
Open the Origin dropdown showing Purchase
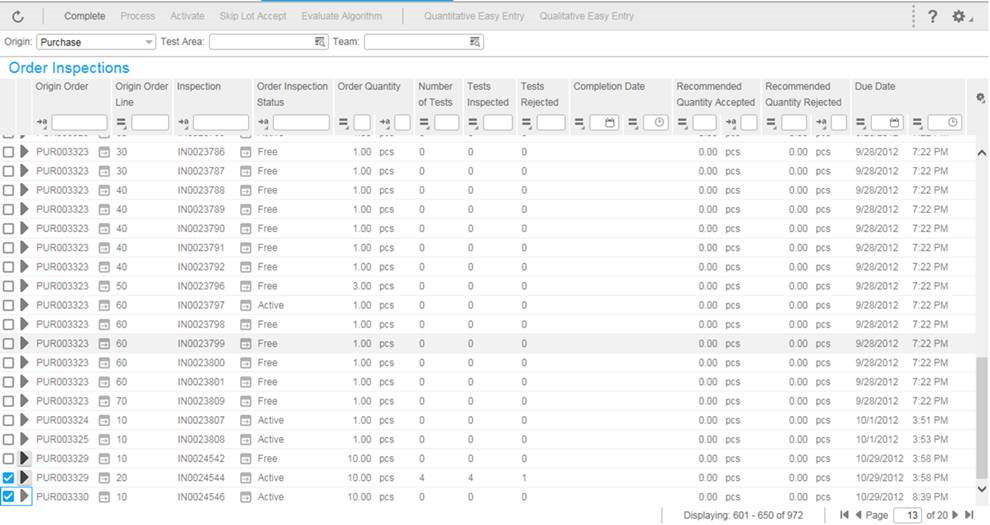pos(149,42)
